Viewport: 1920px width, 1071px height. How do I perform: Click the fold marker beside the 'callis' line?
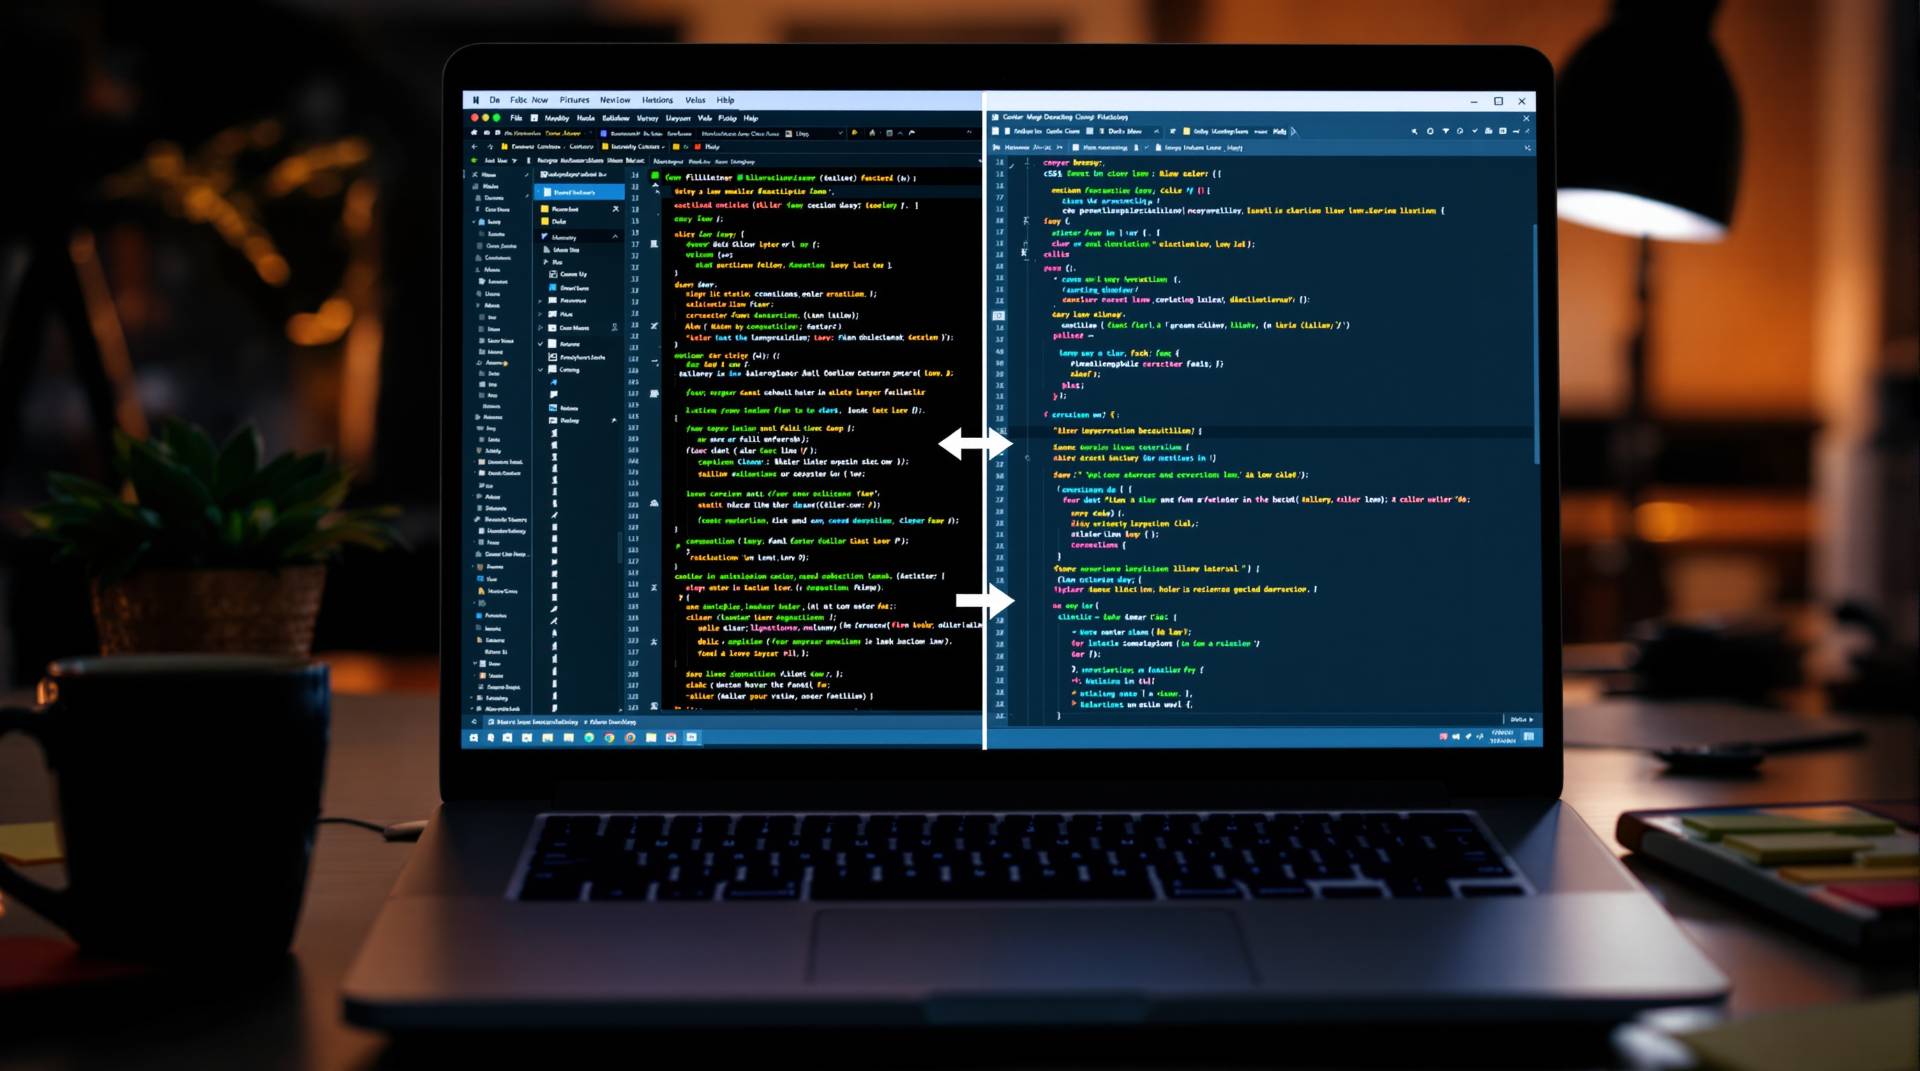[x=1024, y=253]
